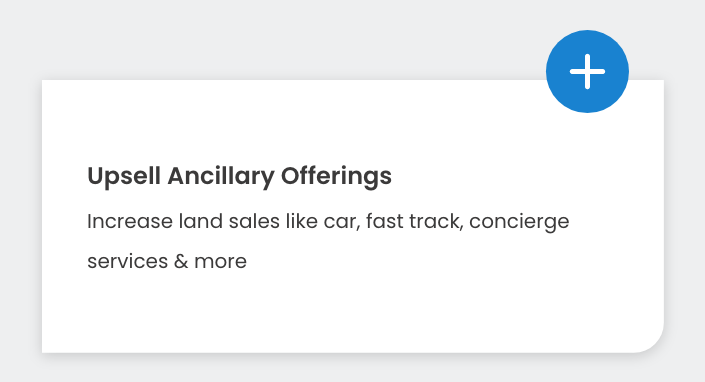Click the ampersand symbol in description
The image size is (705, 382).
(x=181, y=262)
